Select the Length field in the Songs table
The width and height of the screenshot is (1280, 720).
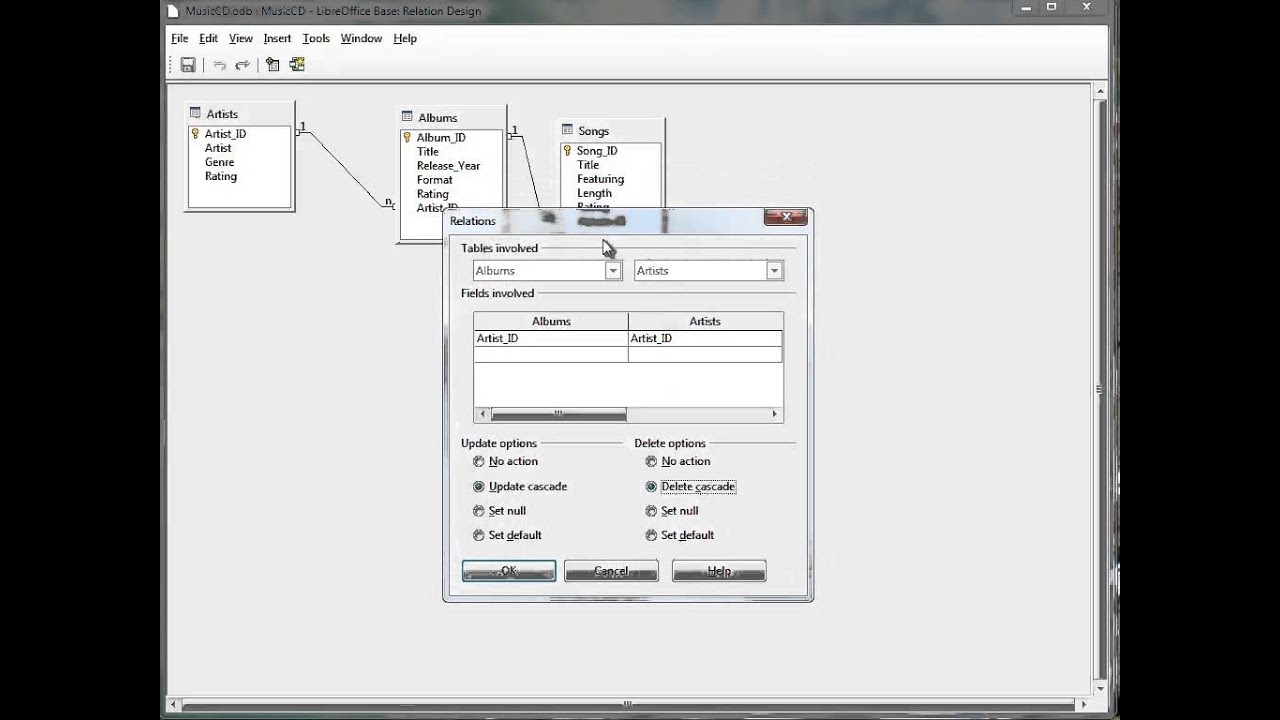point(594,193)
